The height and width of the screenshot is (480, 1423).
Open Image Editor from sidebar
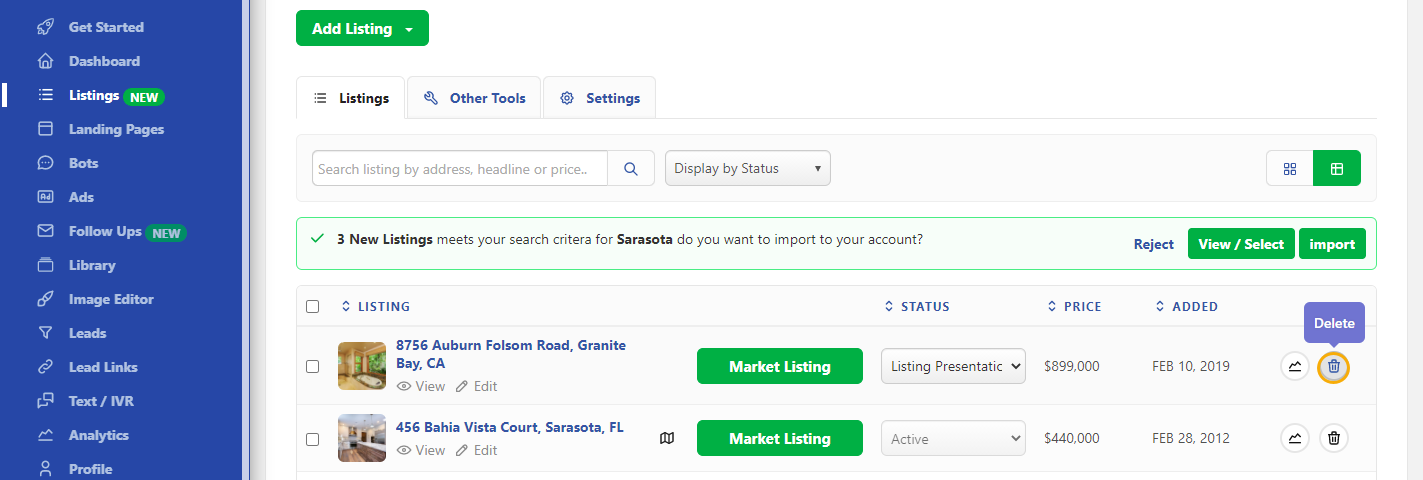click(x=111, y=299)
